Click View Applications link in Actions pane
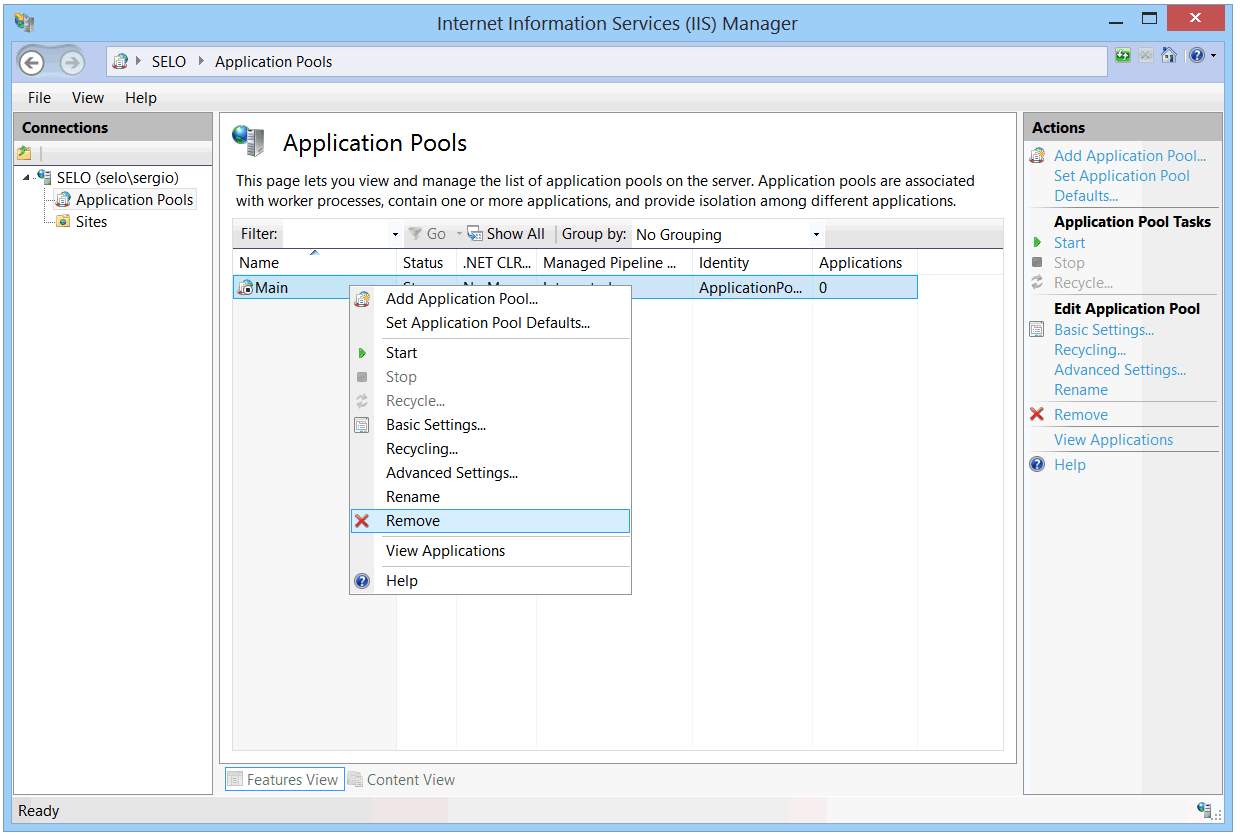Screen dimensions: 1240x836 1114,440
